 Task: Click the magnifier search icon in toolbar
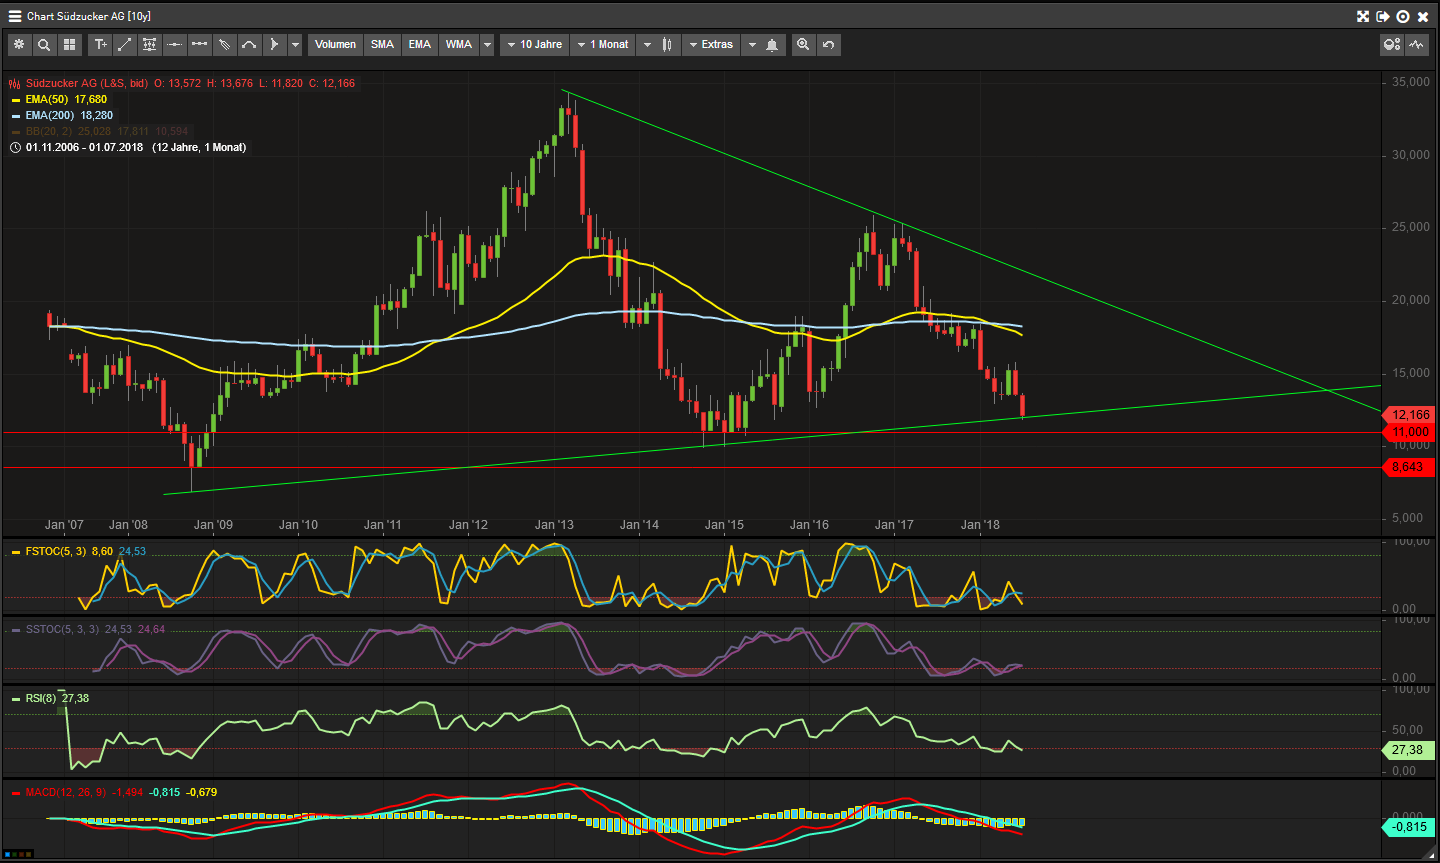point(44,45)
